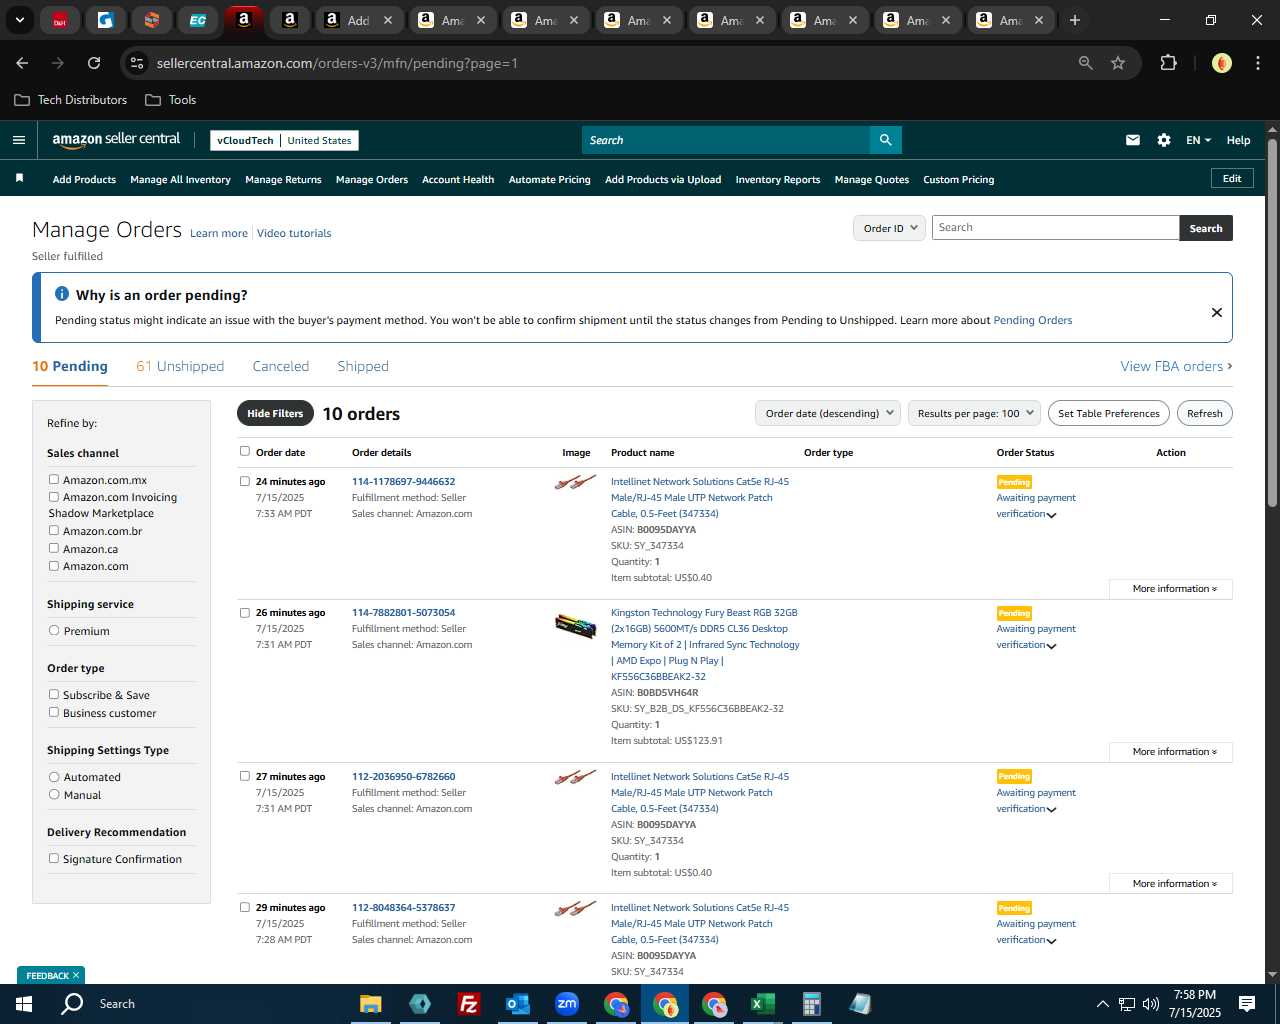1280x1024 pixels.
Task: Open FileZilla from the taskbar
Action: pyautogui.click(x=468, y=1004)
